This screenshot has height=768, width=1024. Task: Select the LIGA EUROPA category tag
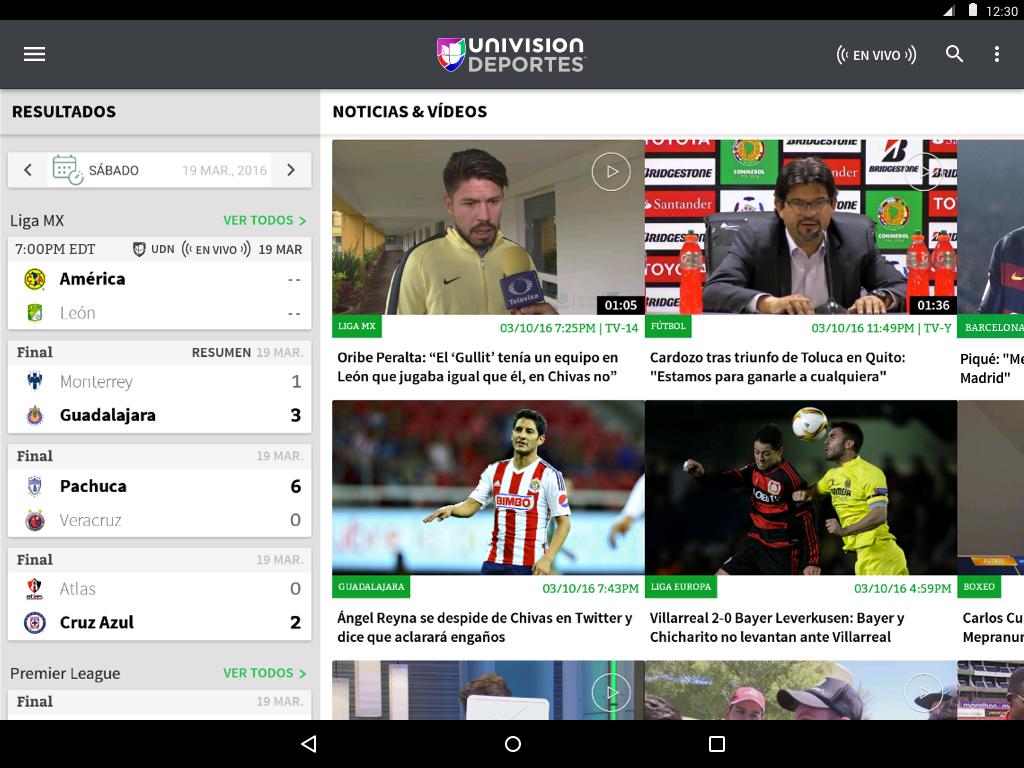click(x=680, y=586)
